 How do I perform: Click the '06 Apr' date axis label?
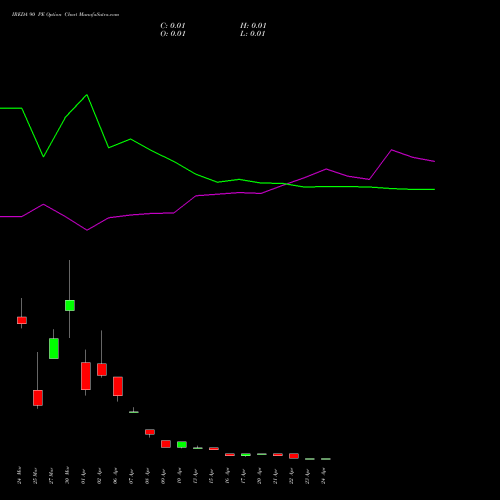[115, 477]
